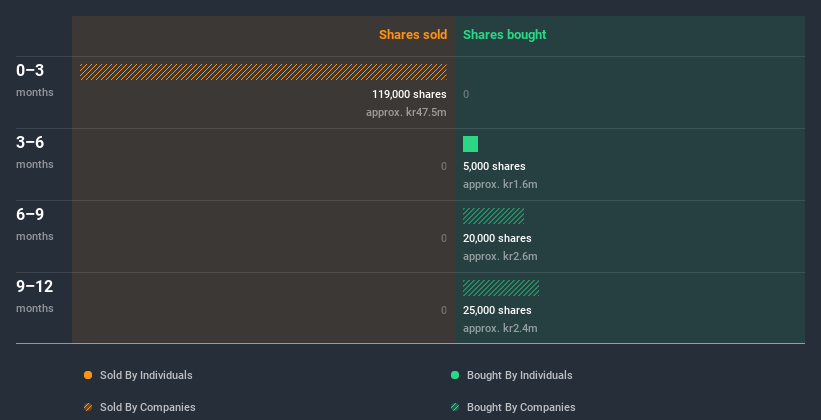
Task: Click the zero bought value in 0–3 months row
Action: coord(466,94)
